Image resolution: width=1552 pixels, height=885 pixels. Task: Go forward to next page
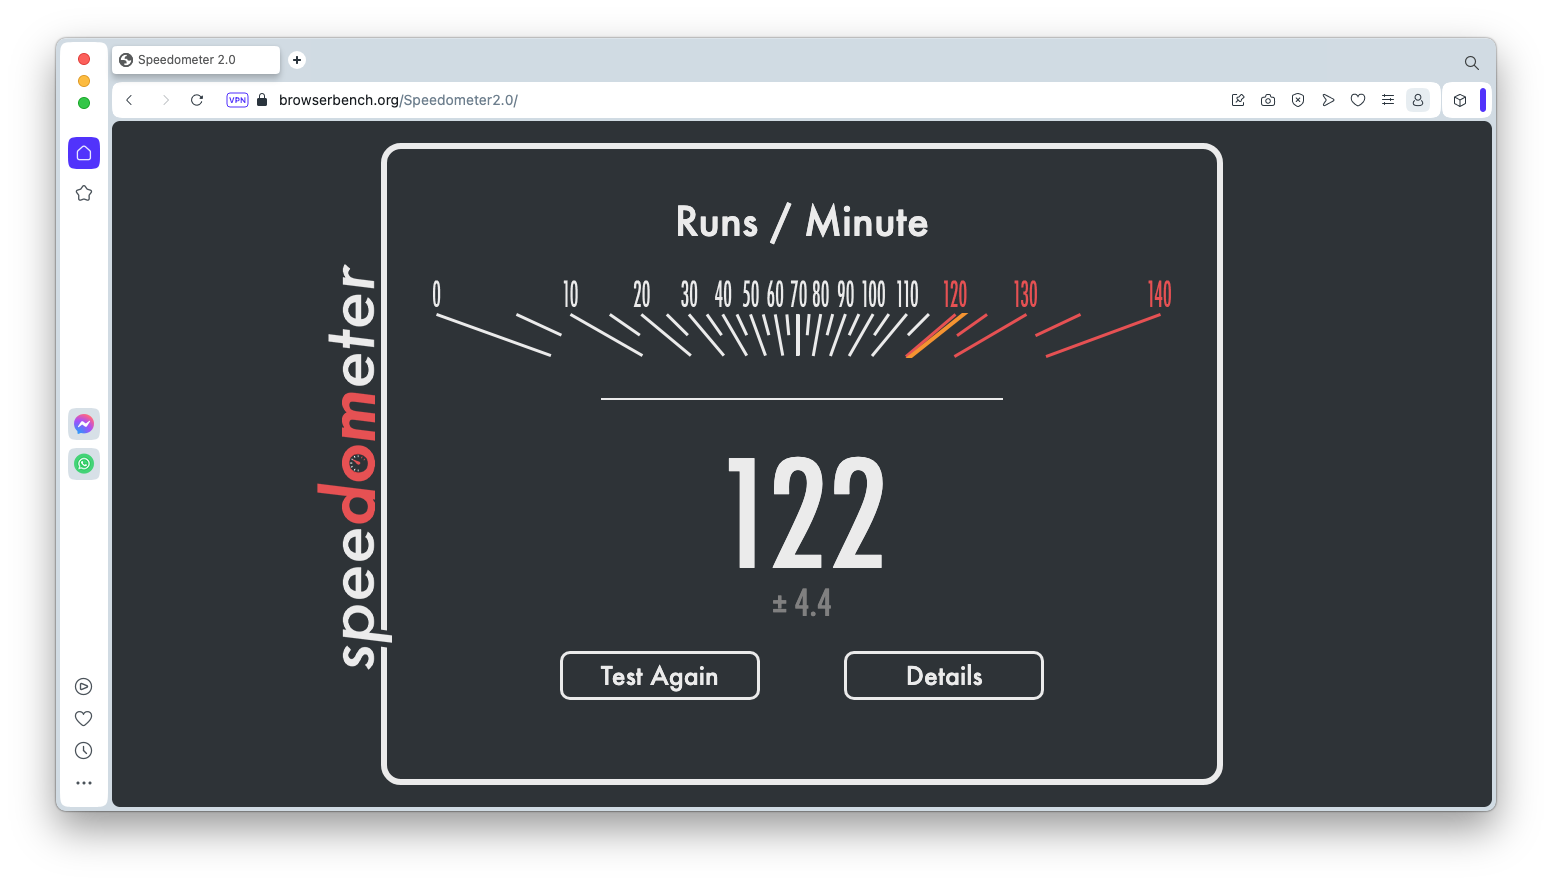[165, 100]
